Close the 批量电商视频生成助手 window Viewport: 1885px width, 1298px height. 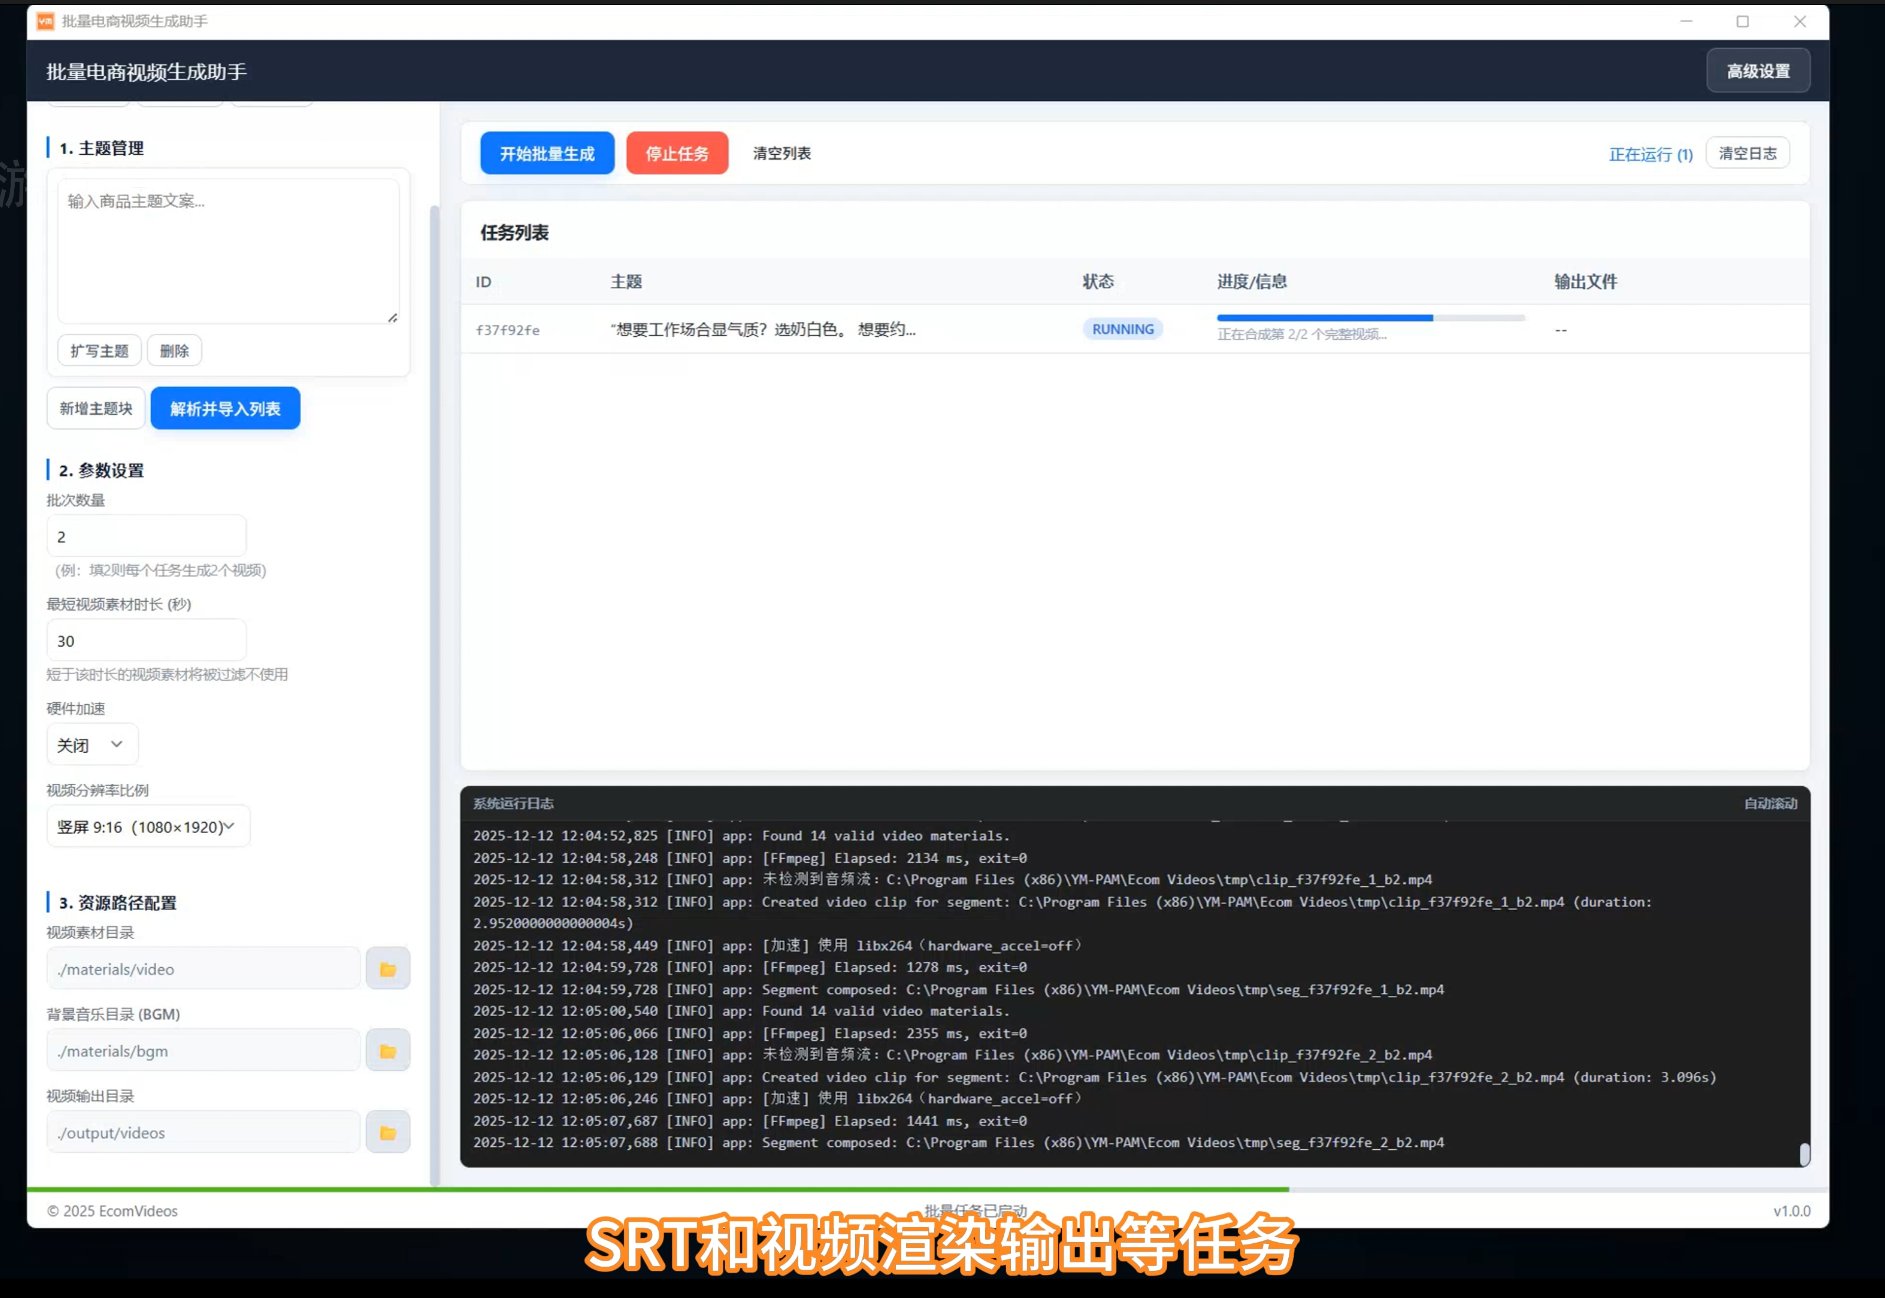(1800, 21)
